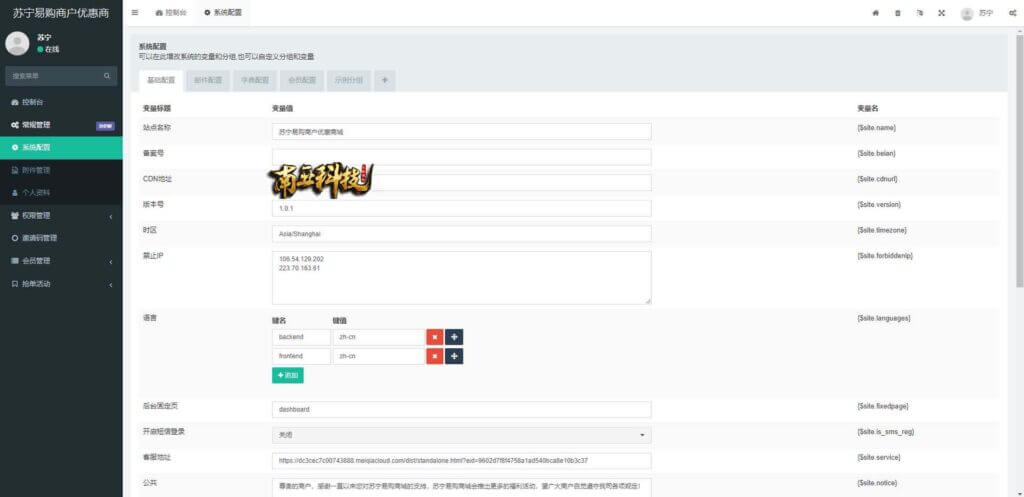
Task: Click the 苏宁易购商户优惠商 site title
Action: click(x=61, y=12)
